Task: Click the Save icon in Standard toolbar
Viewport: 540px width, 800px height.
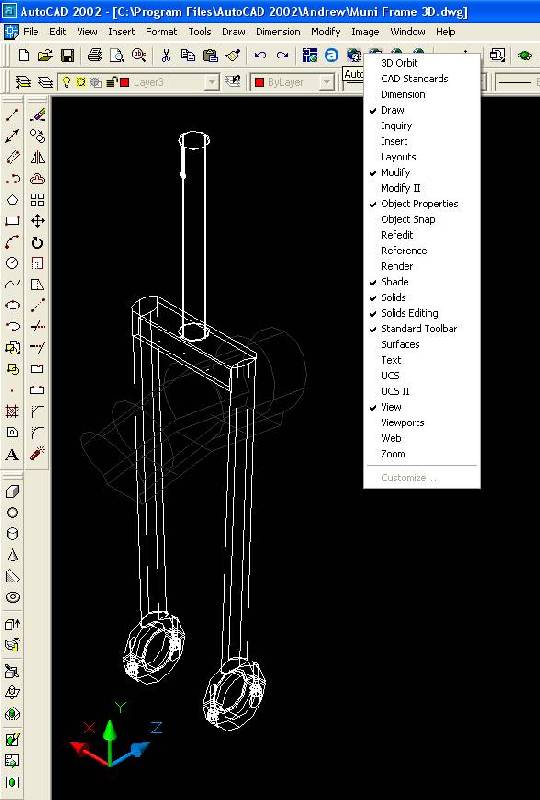Action: [x=67, y=55]
